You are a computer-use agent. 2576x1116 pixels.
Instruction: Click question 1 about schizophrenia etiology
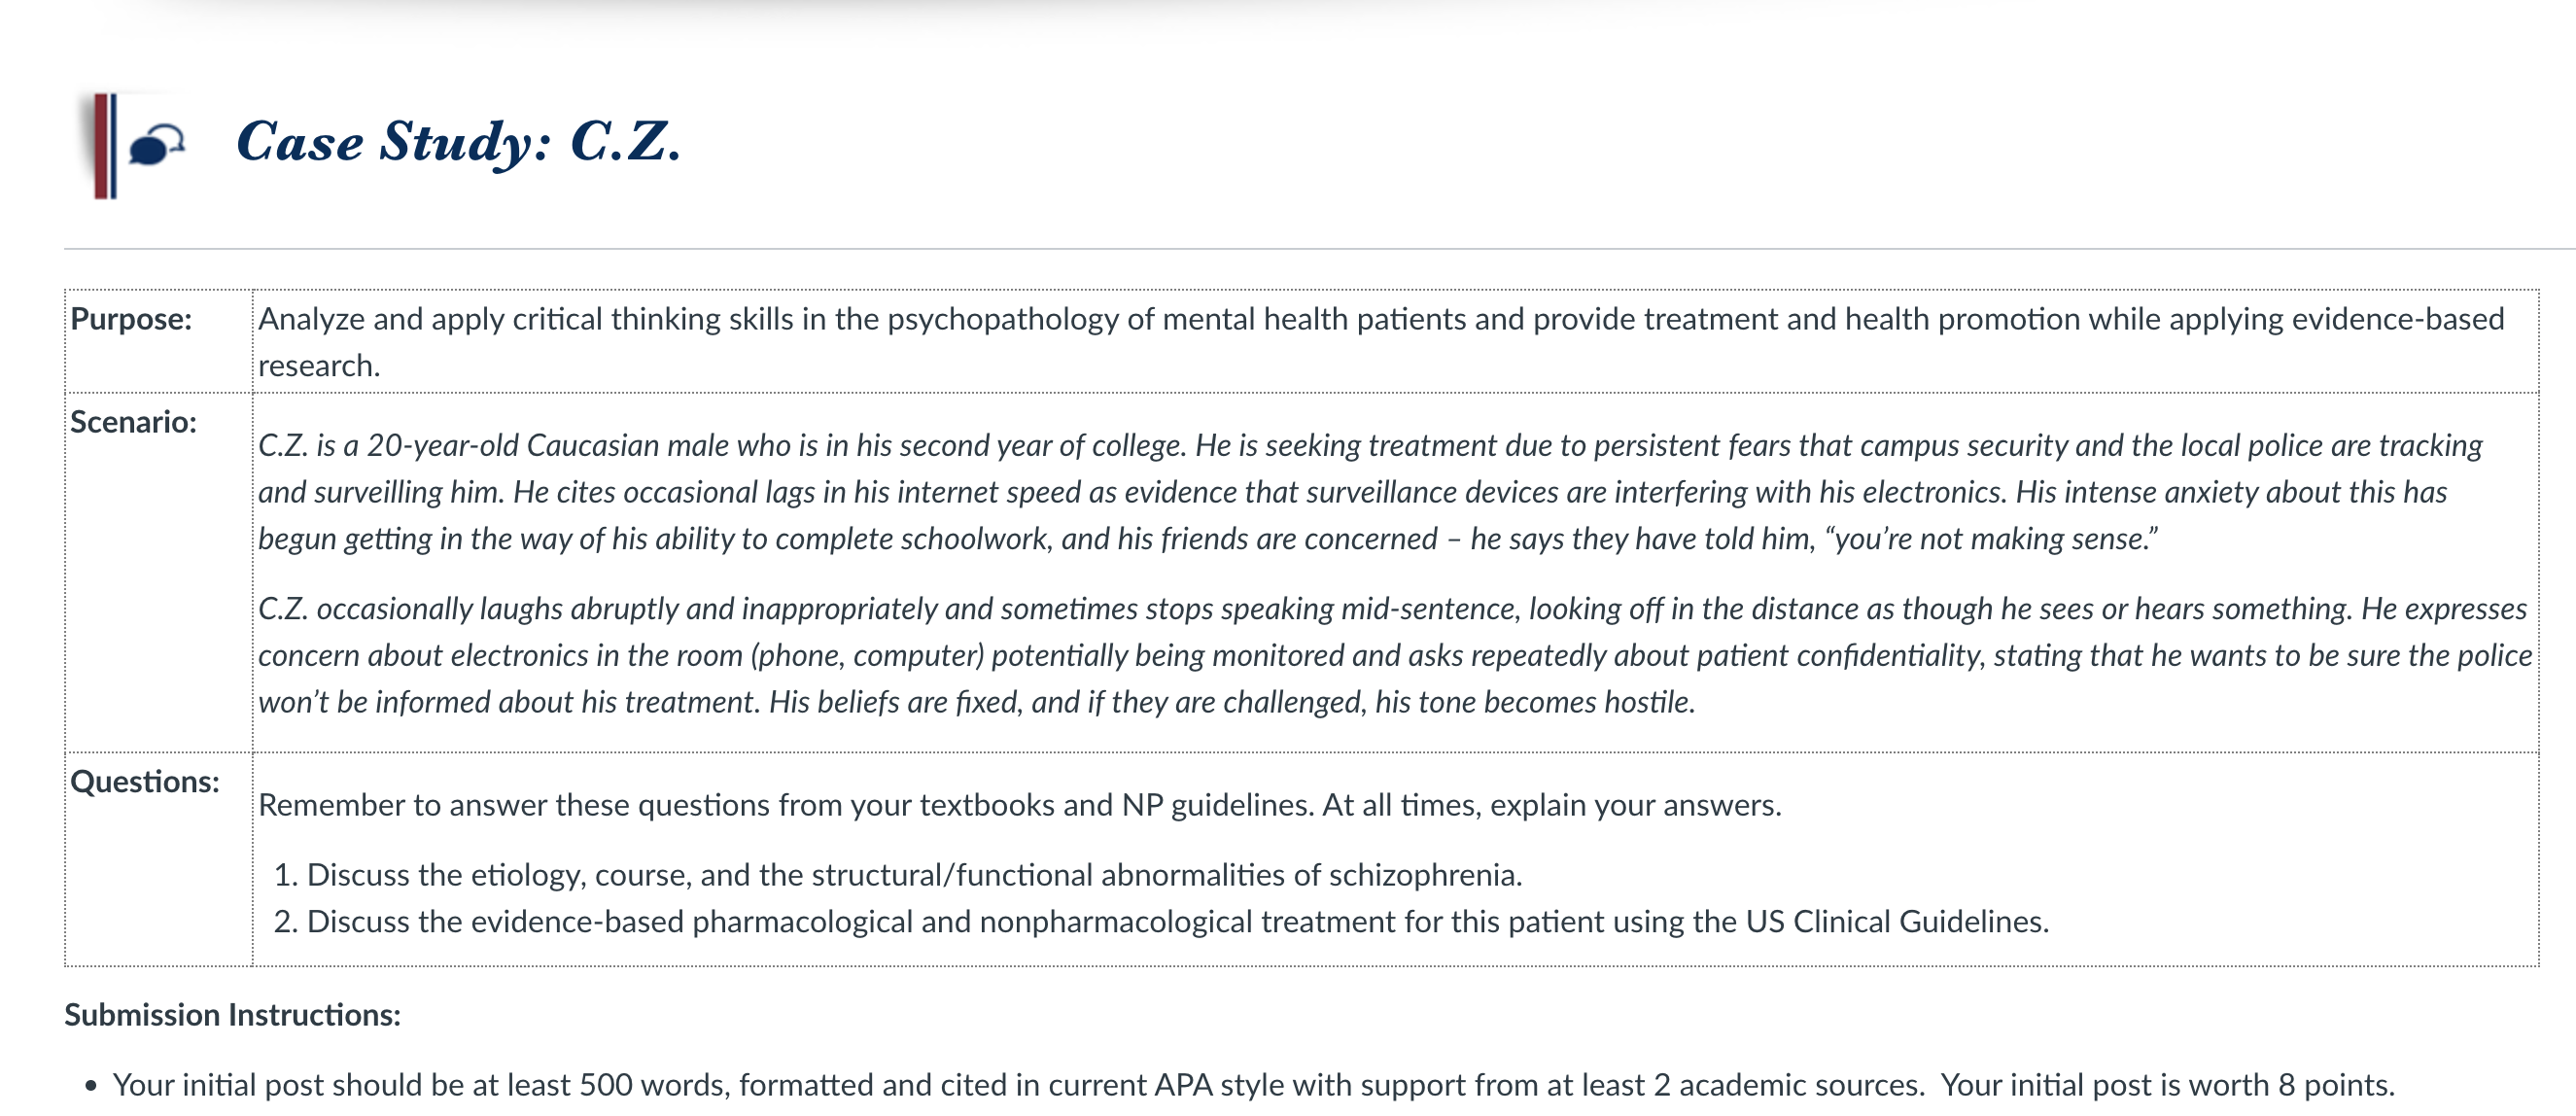897,875
